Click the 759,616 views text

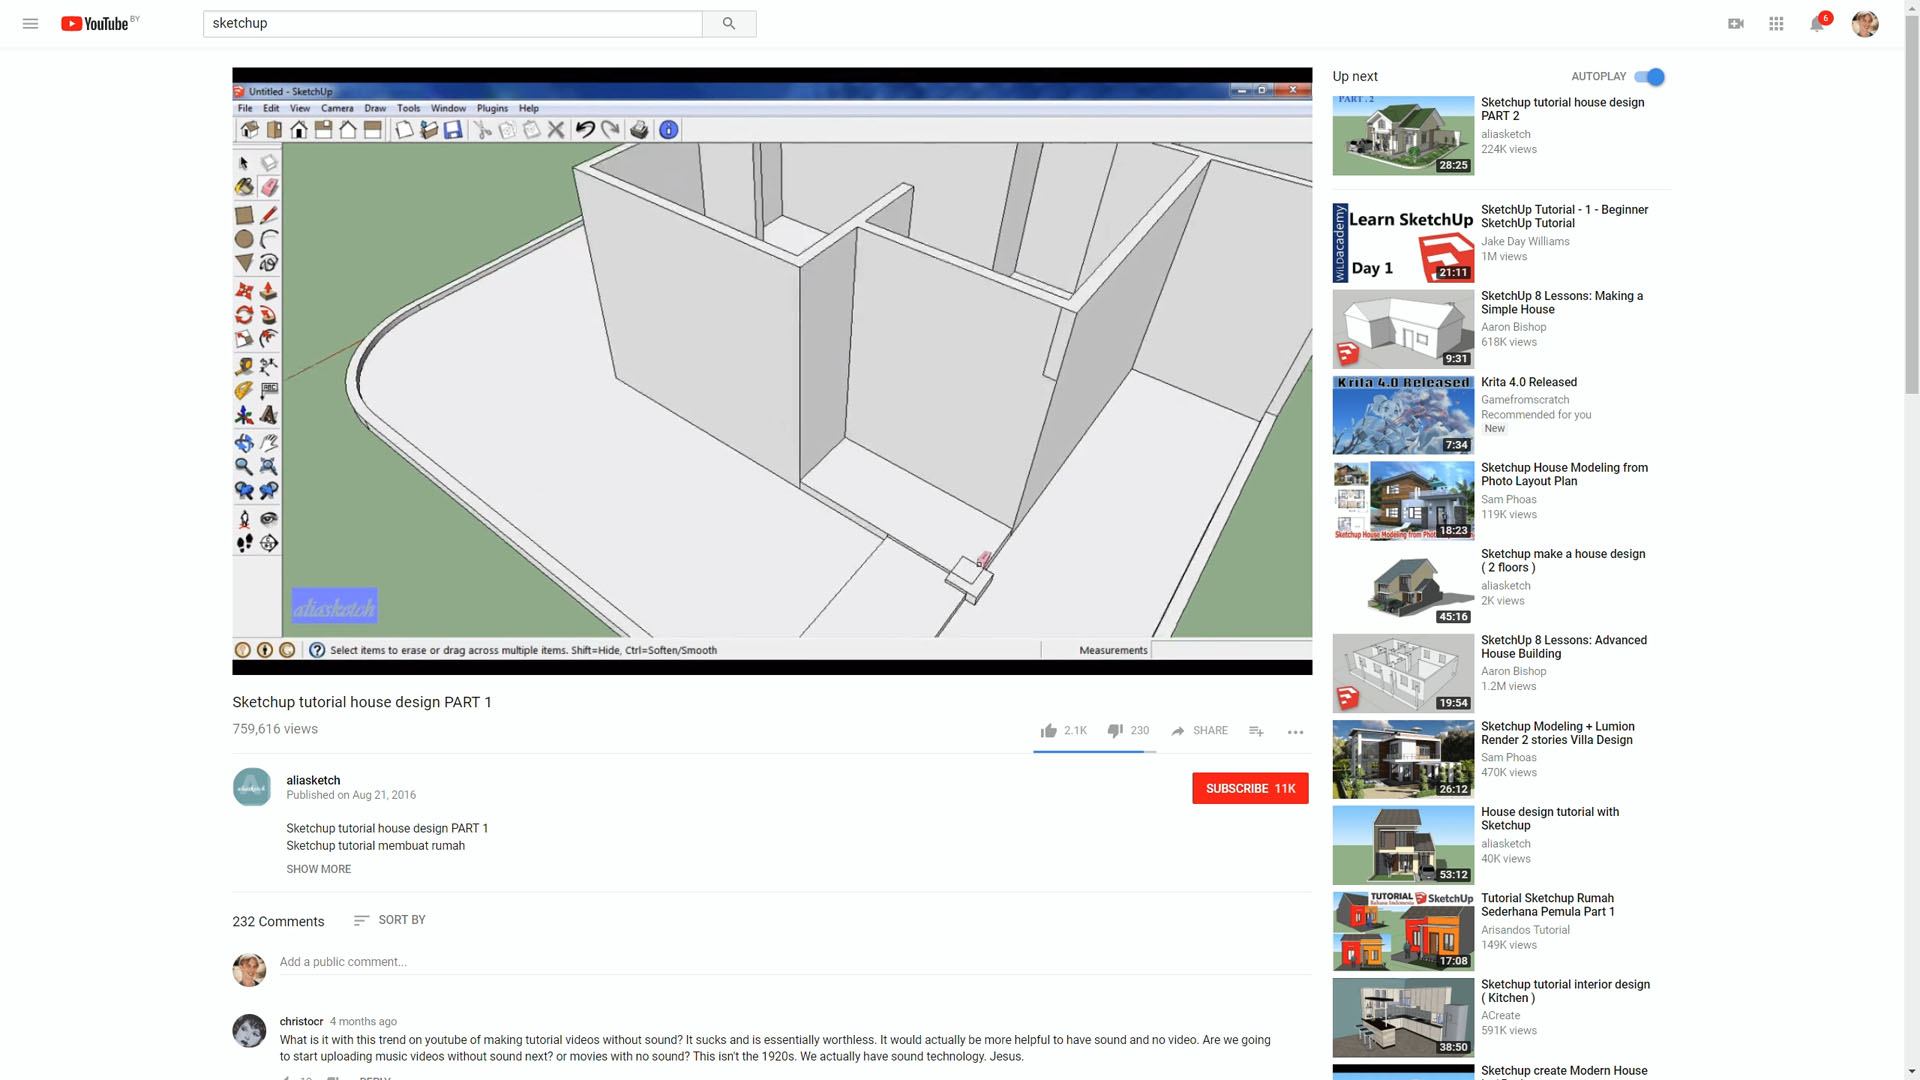(x=275, y=729)
